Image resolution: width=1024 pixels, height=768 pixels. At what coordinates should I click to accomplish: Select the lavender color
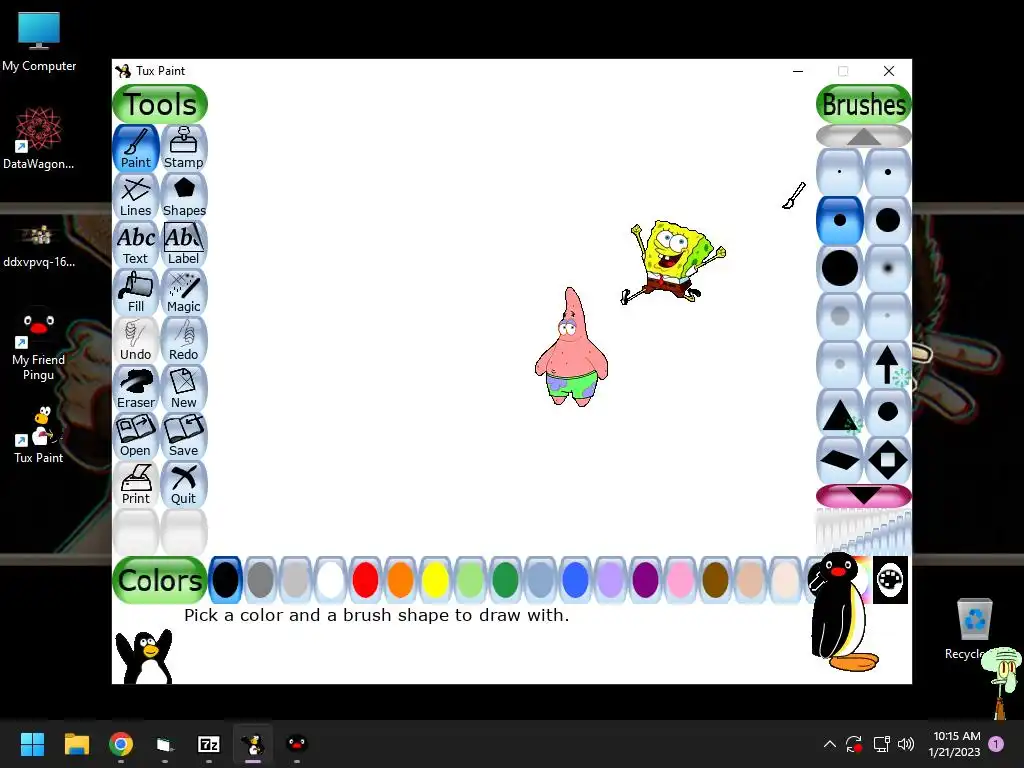coord(611,579)
